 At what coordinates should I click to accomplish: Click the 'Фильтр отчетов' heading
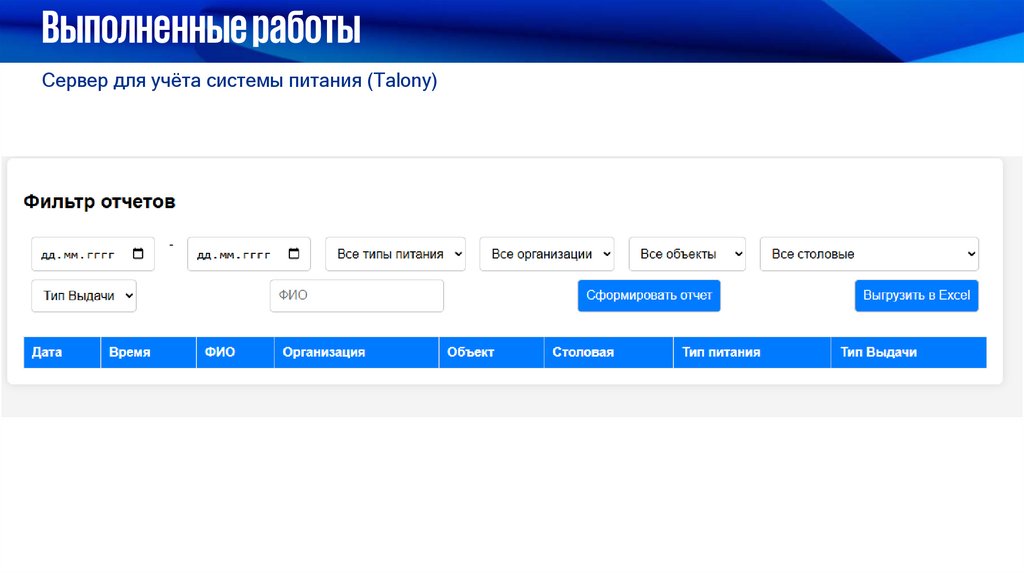pyautogui.click(x=99, y=202)
